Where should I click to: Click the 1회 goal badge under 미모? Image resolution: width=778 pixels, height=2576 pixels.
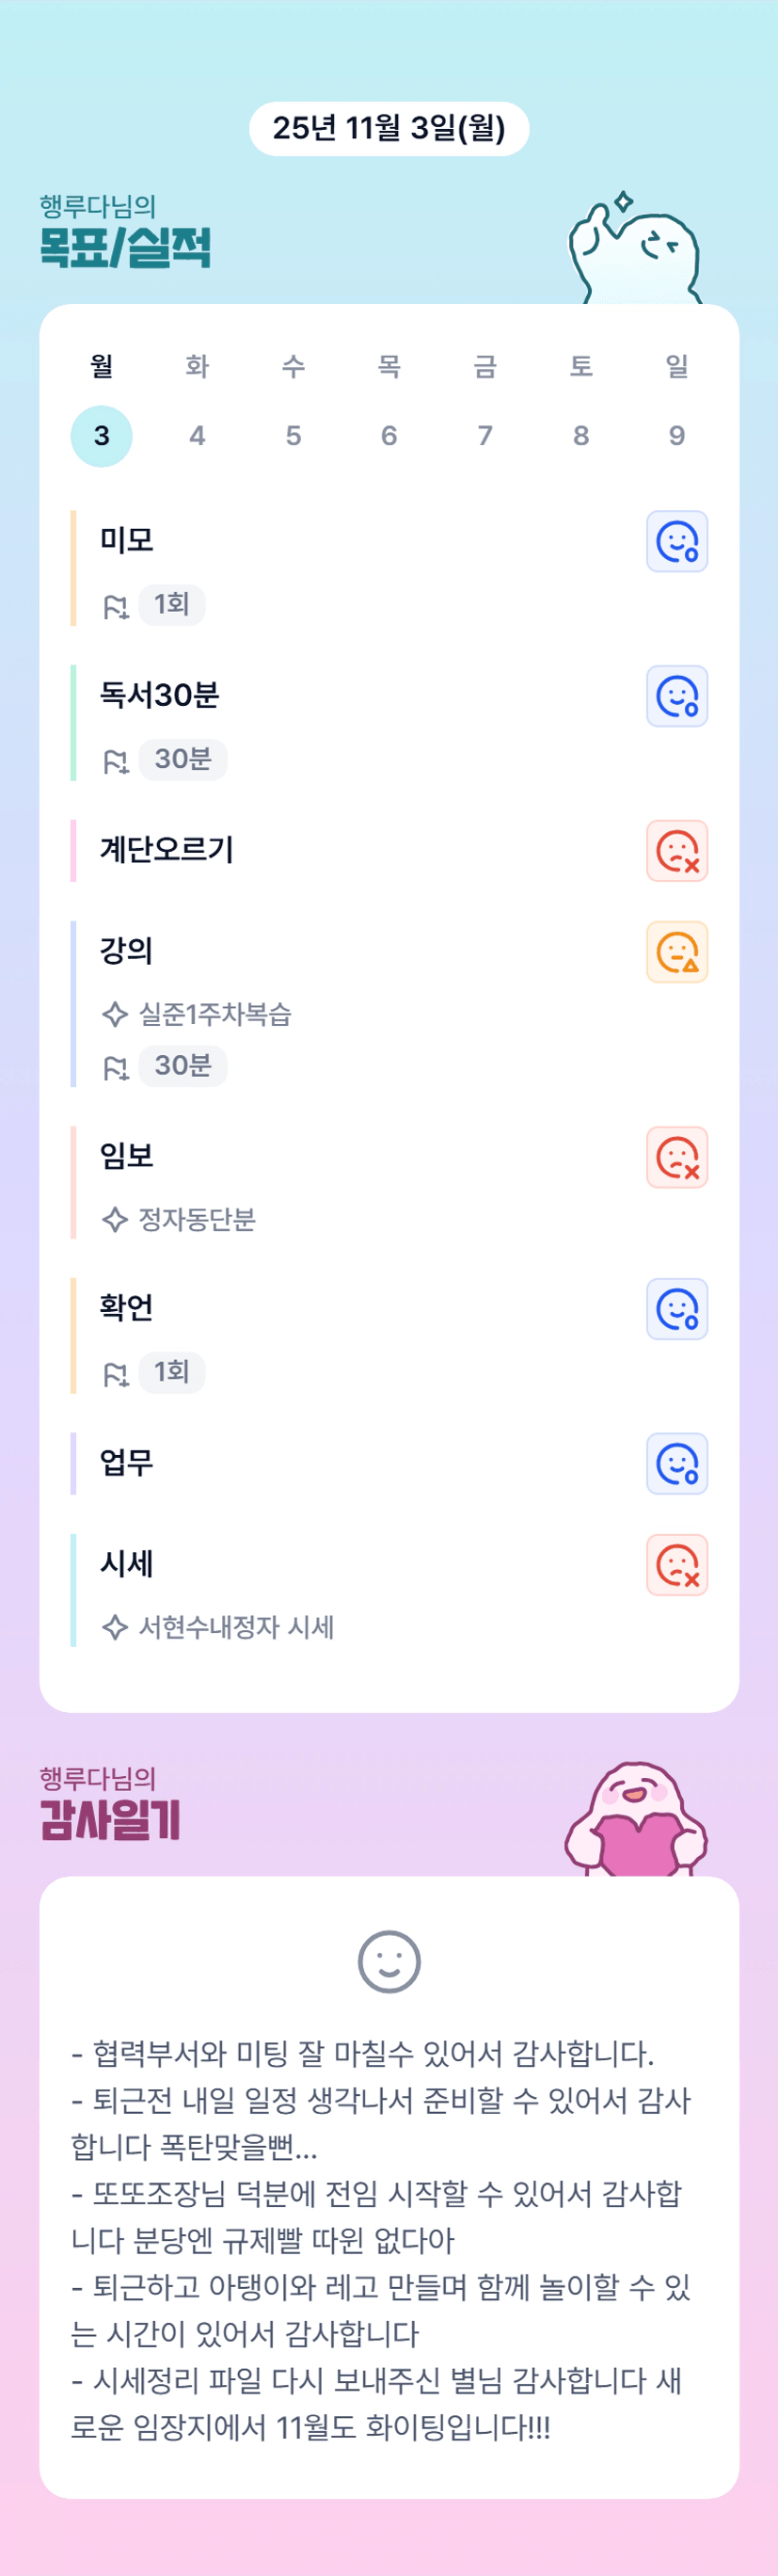pos(172,605)
